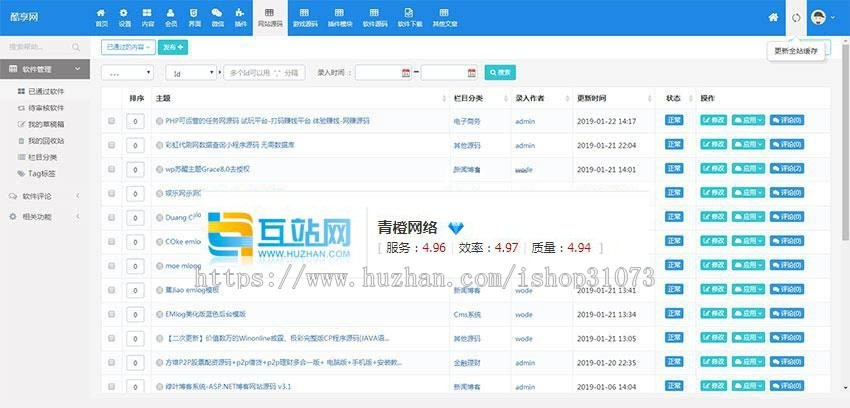Switch to the 其他文章 tab
Viewport: 850px width, 408px height.
coord(444,18)
